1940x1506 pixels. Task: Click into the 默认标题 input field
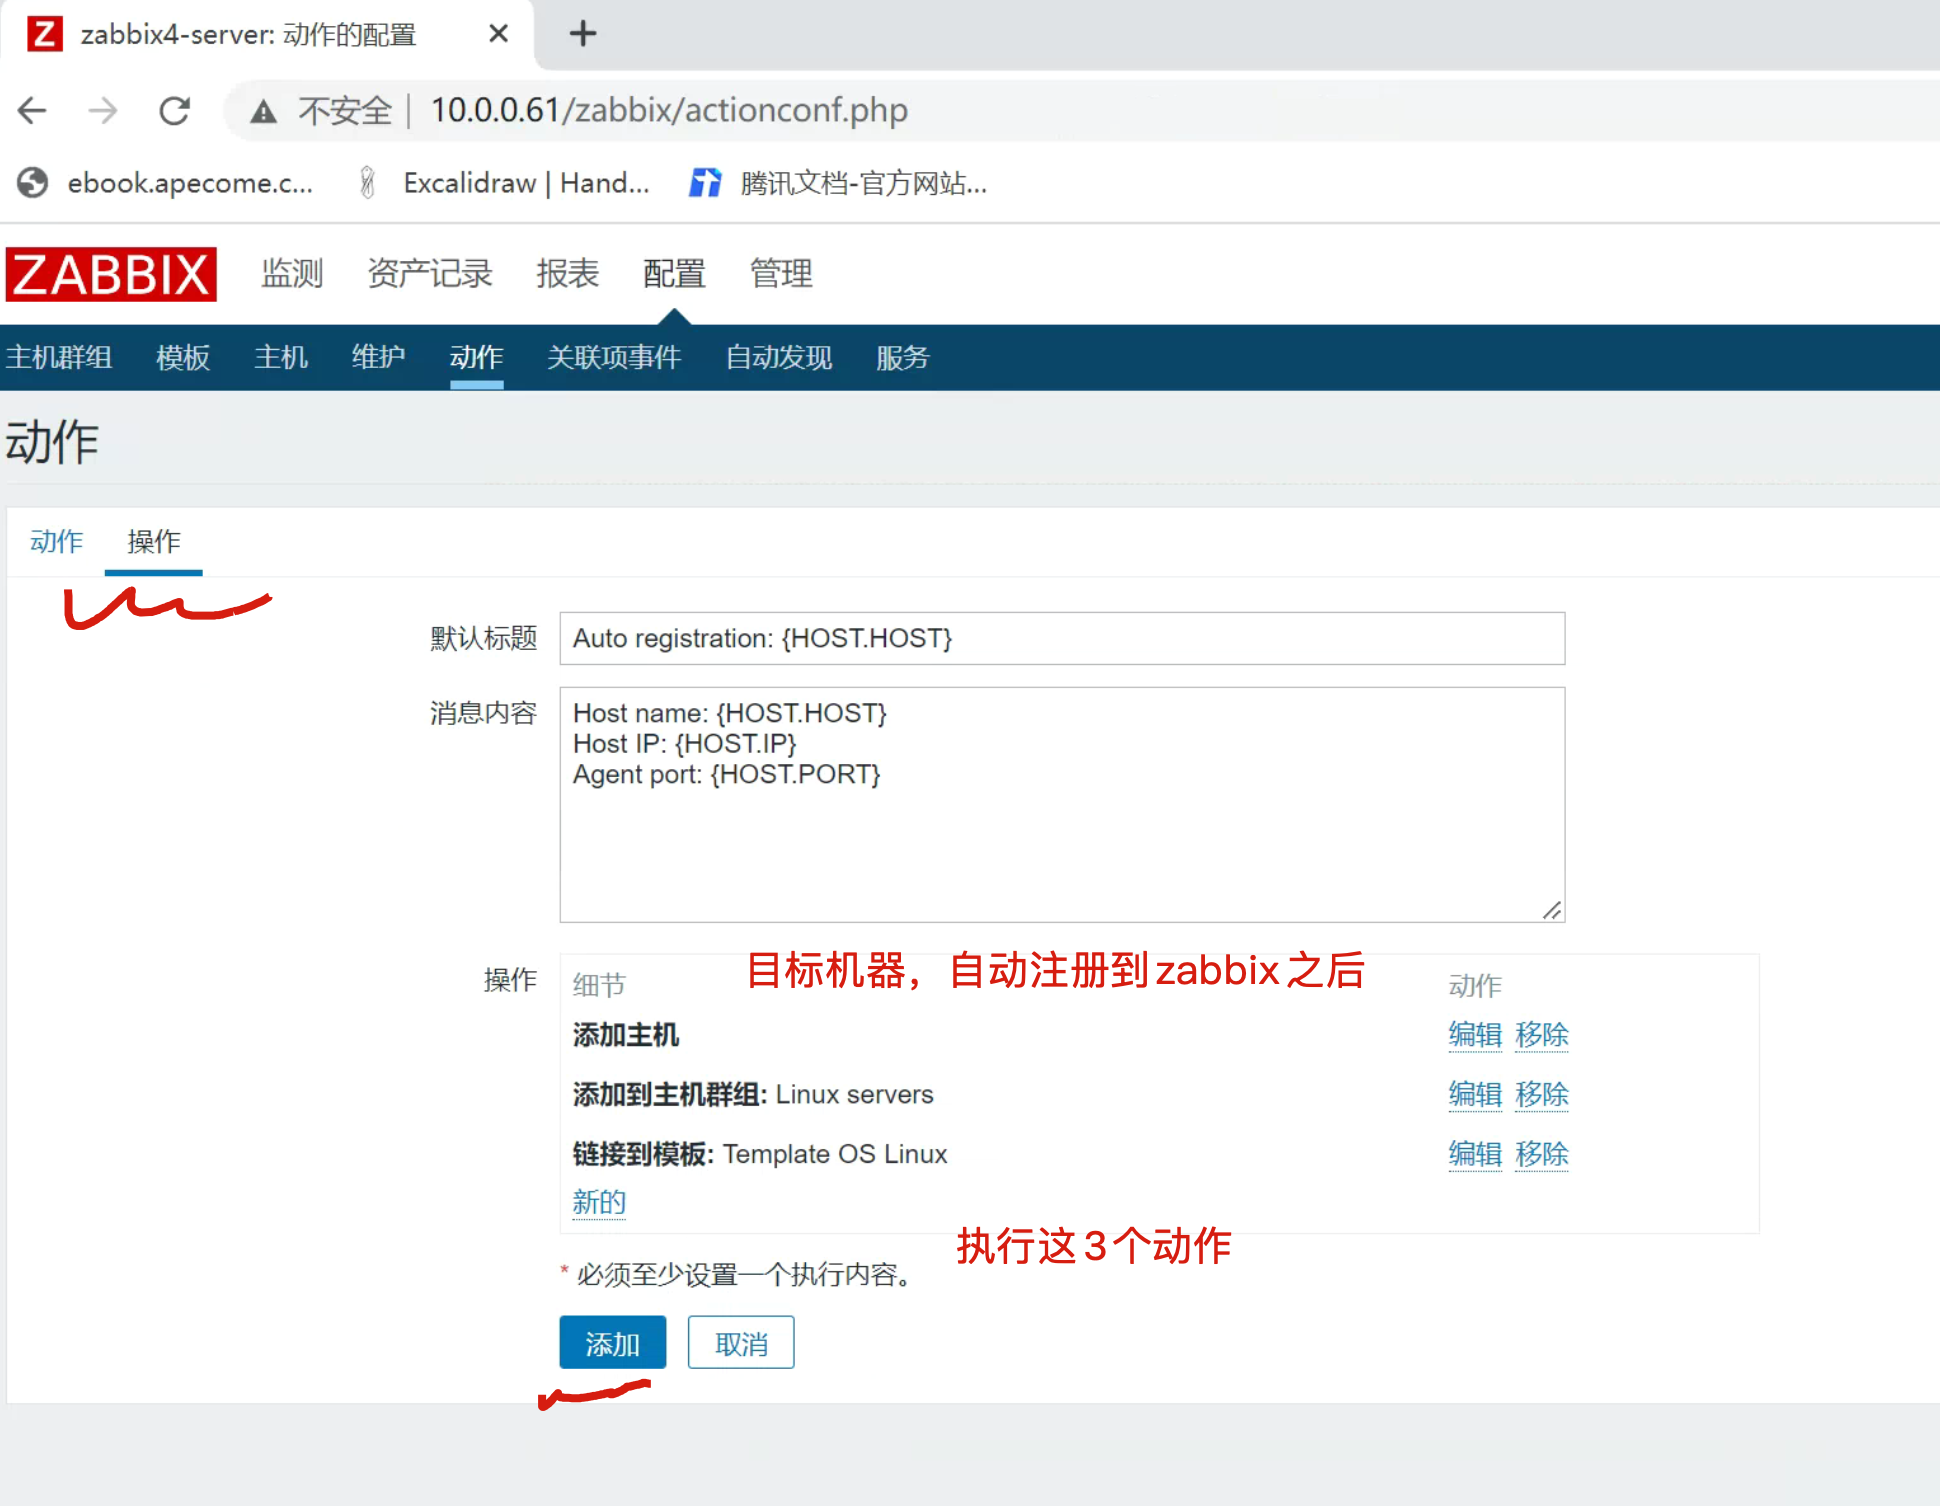pyautogui.click(x=1061, y=638)
